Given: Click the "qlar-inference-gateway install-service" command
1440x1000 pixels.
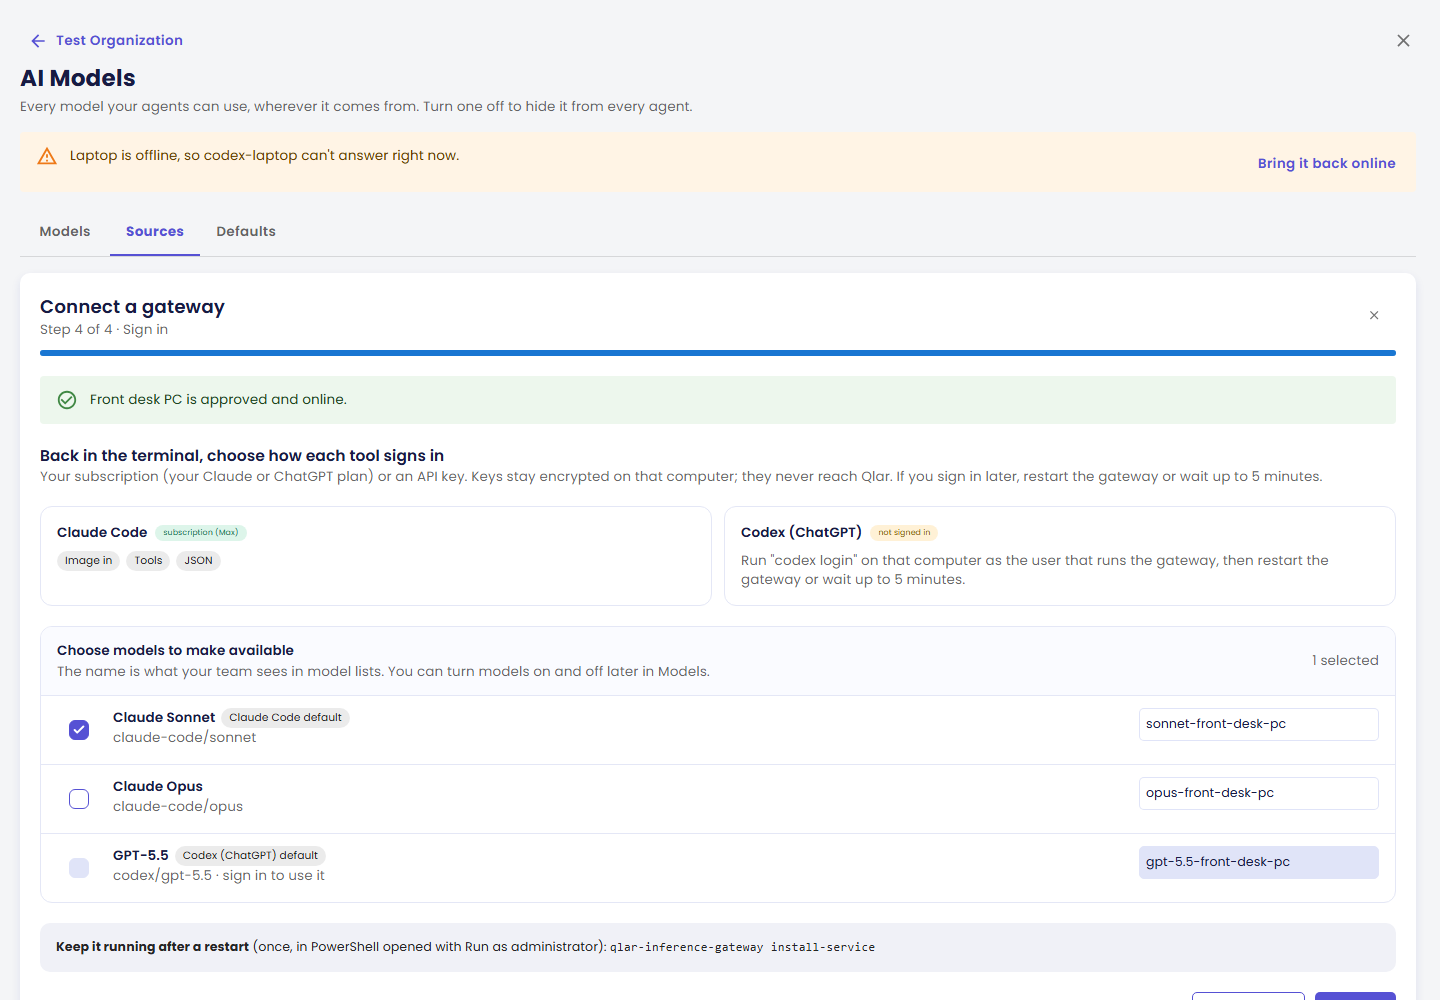Looking at the screenshot, I should click(742, 947).
